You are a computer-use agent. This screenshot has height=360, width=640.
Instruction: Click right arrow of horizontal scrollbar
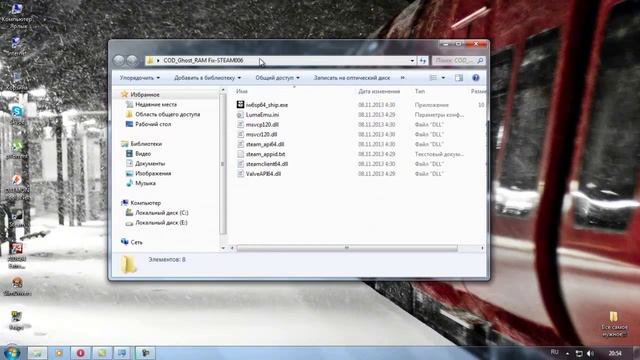(482, 248)
